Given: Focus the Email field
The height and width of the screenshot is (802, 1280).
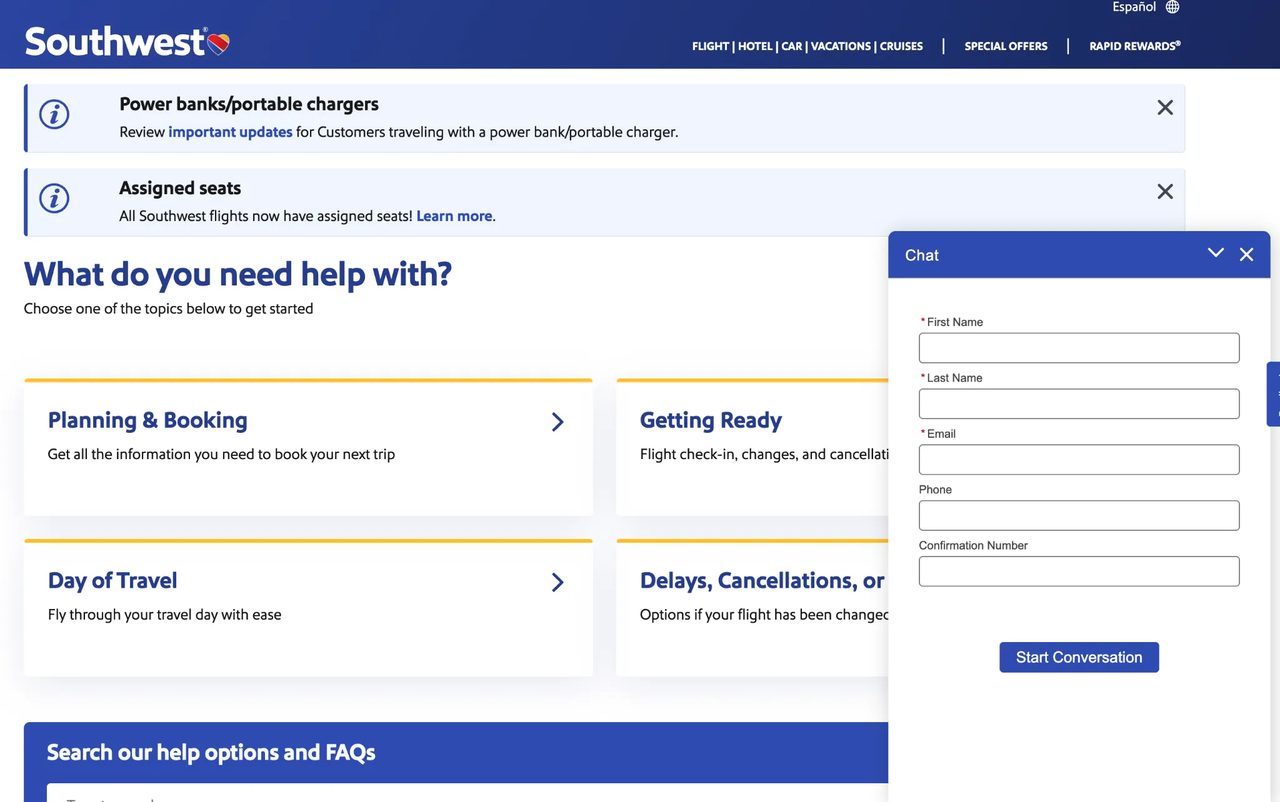Looking at the screenshot, I should pyautogui.click(x=1079, y=460).
